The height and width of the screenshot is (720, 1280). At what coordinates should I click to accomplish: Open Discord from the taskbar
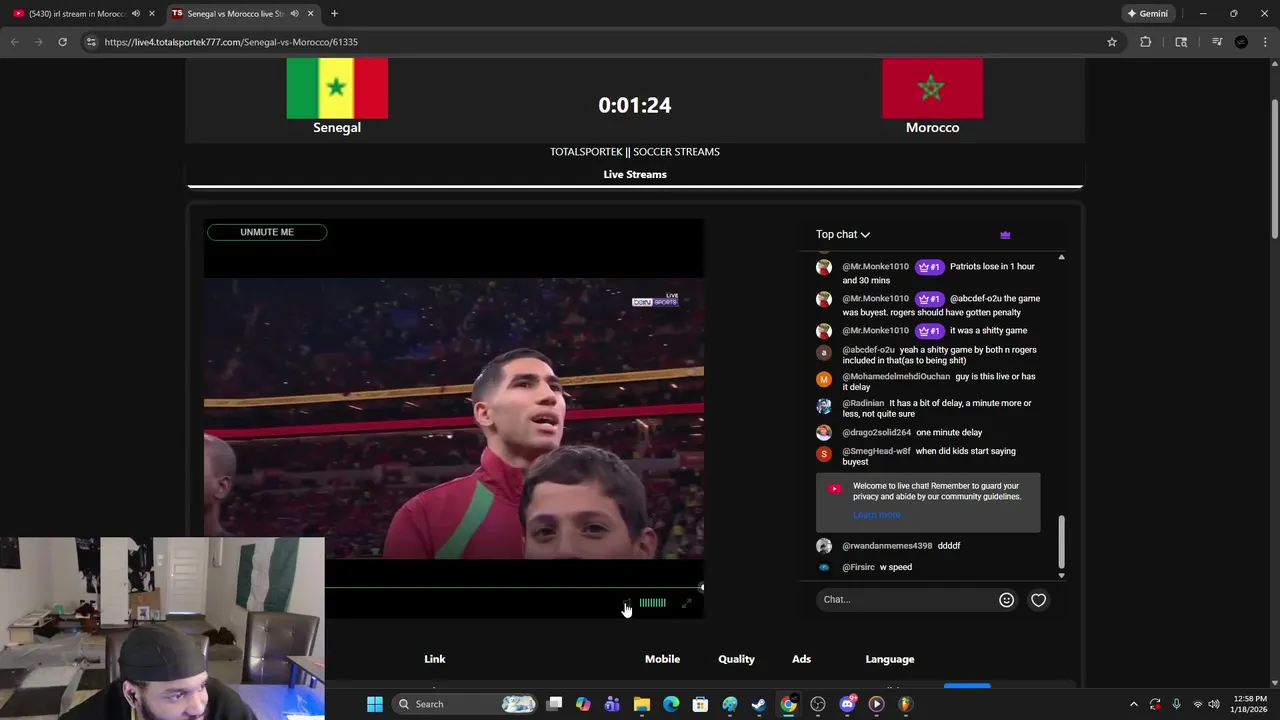point(847,704)
